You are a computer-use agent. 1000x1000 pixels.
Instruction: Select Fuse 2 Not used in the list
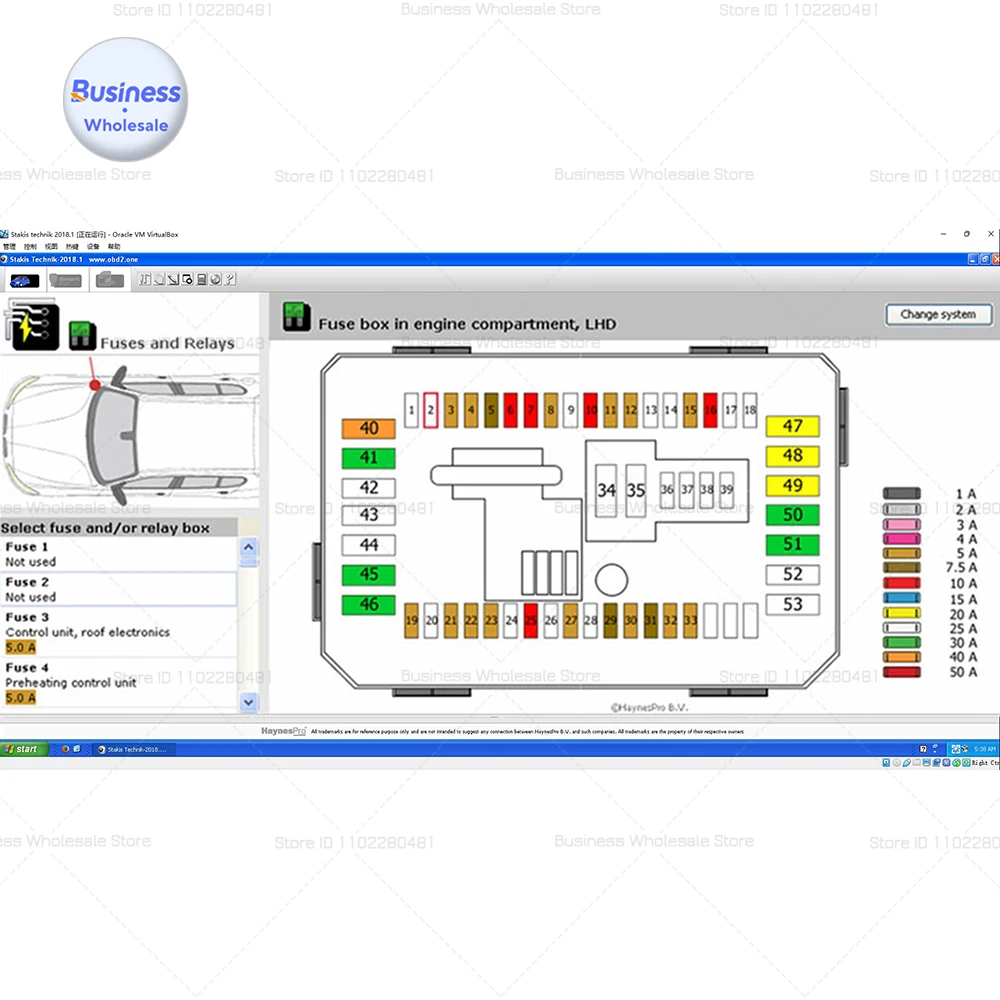[119, 589]
